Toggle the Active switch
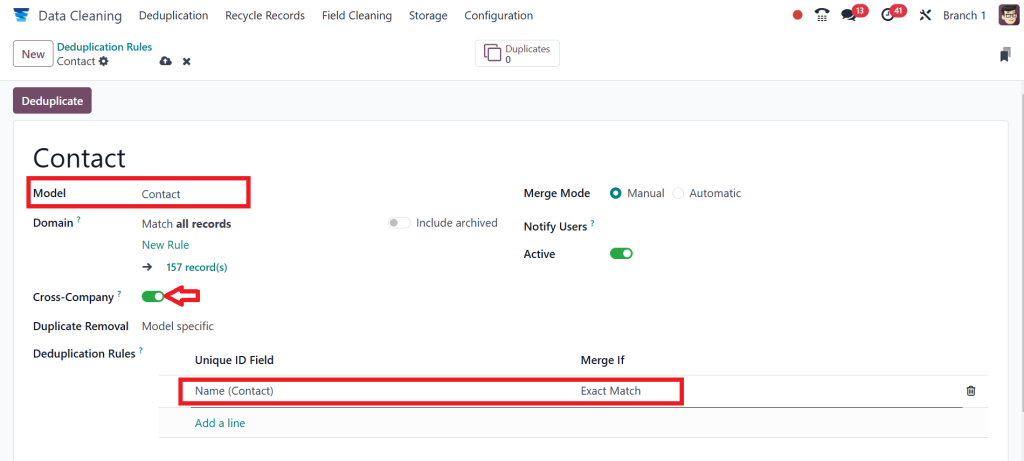 (x=621, y=253)
